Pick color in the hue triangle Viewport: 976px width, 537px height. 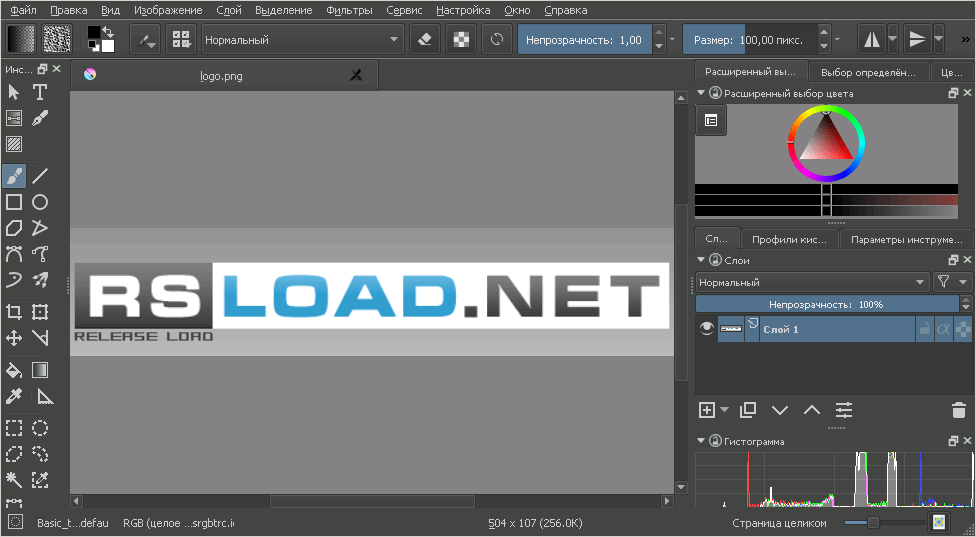826,140
